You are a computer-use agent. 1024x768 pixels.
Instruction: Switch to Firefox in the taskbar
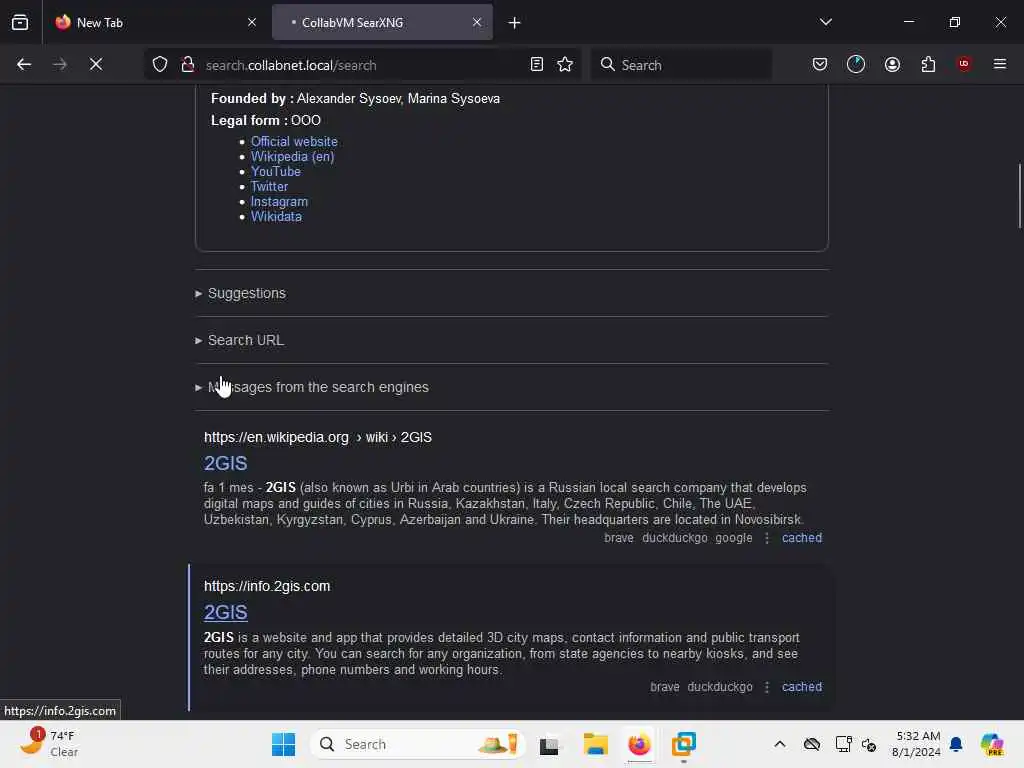[x=639, y=744]
